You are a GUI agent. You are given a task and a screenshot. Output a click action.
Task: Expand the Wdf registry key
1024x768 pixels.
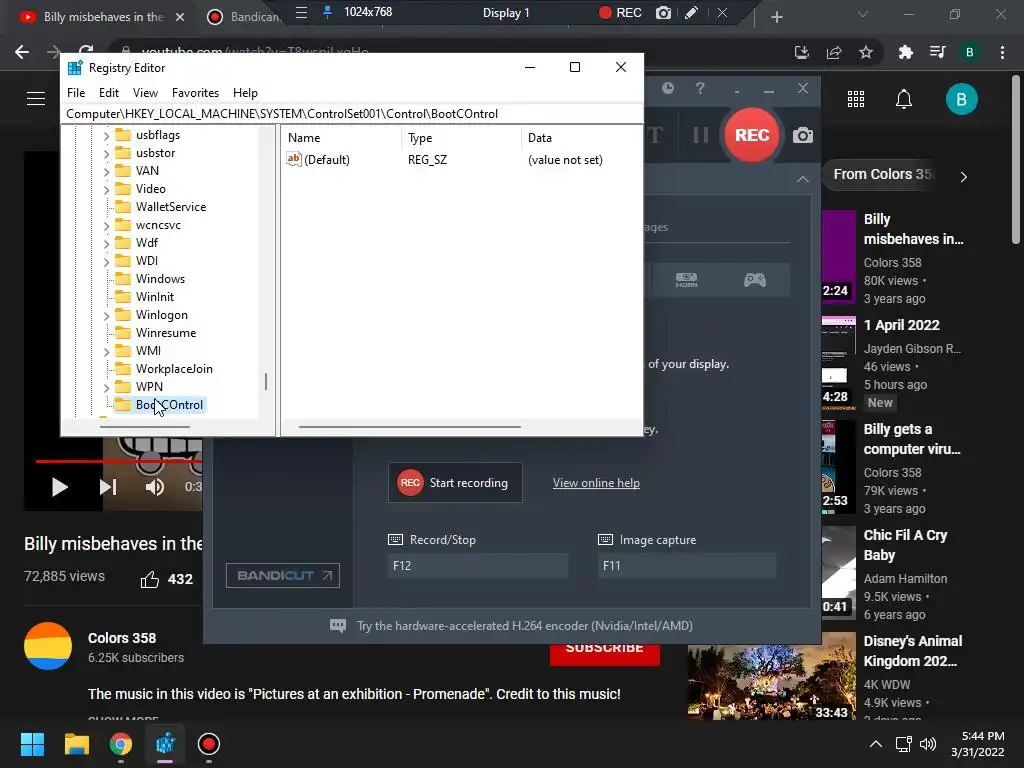click(x=106, y=243)
